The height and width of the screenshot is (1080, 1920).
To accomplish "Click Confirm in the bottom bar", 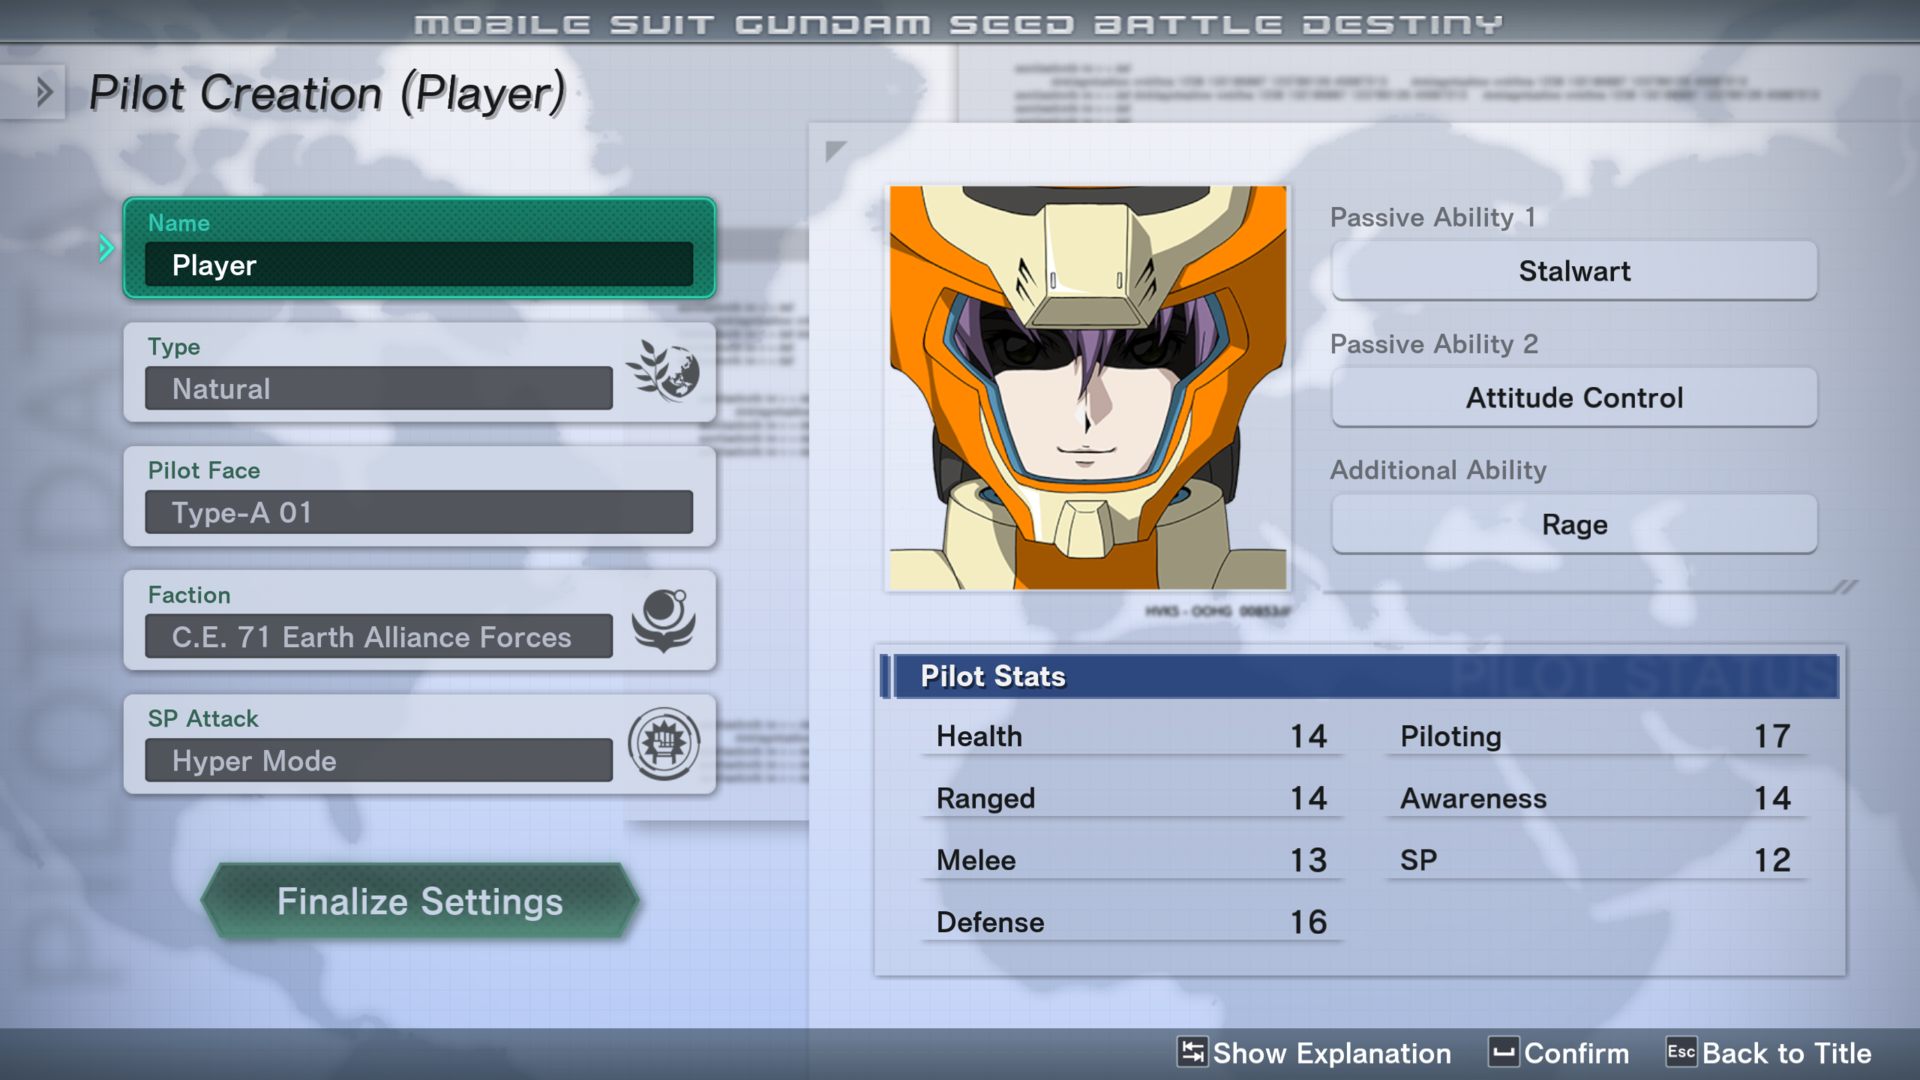I will pyautogui.click(x=1559, y=1053).
